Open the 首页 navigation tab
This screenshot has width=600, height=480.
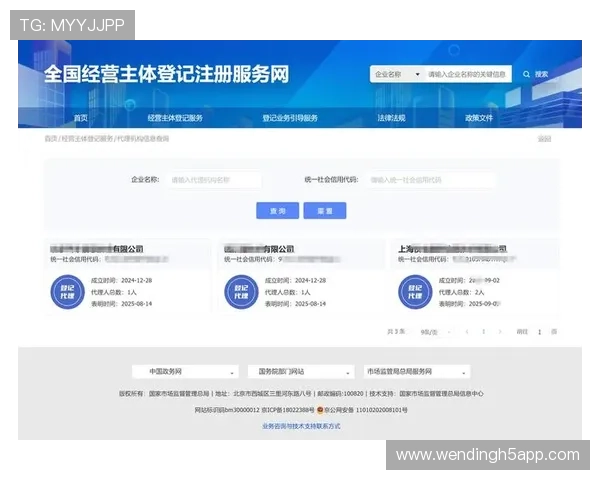tap(81, 118)
